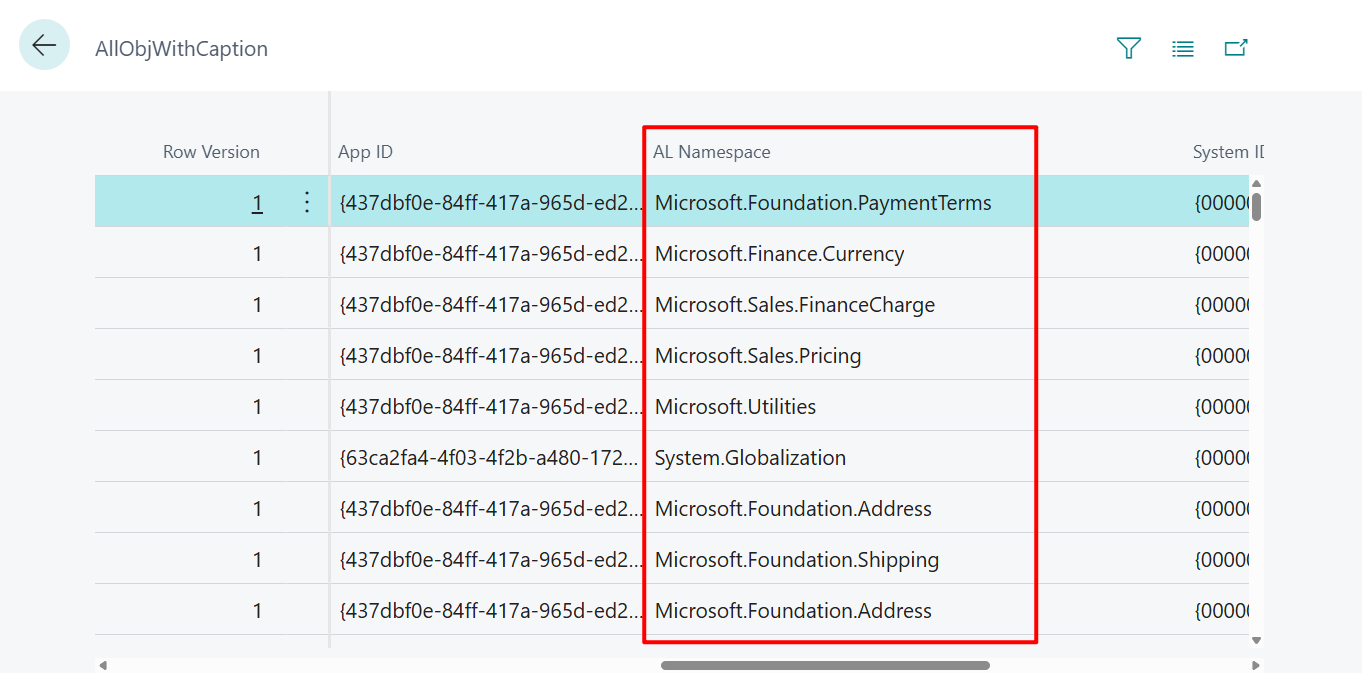This screenshot has height=673, width=1362.
Task: Toggle the list view layout icon
Action: [1182, 48]
